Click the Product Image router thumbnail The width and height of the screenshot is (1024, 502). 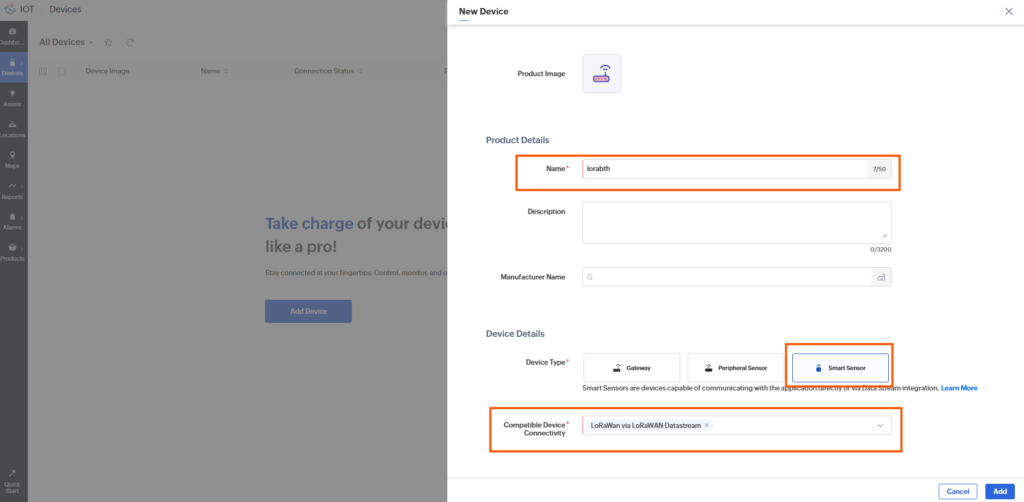click(601, 74)
